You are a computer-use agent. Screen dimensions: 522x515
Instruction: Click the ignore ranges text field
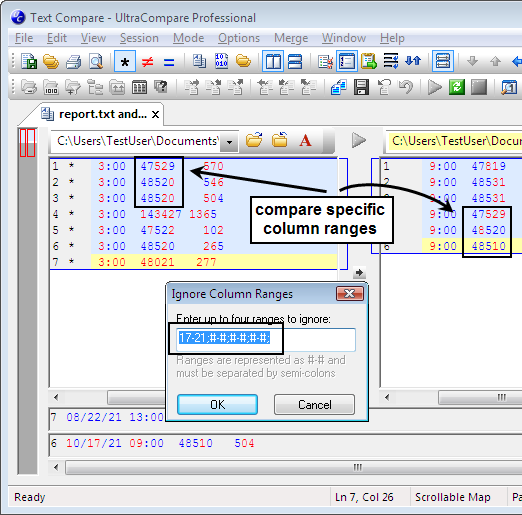point(266,340)
